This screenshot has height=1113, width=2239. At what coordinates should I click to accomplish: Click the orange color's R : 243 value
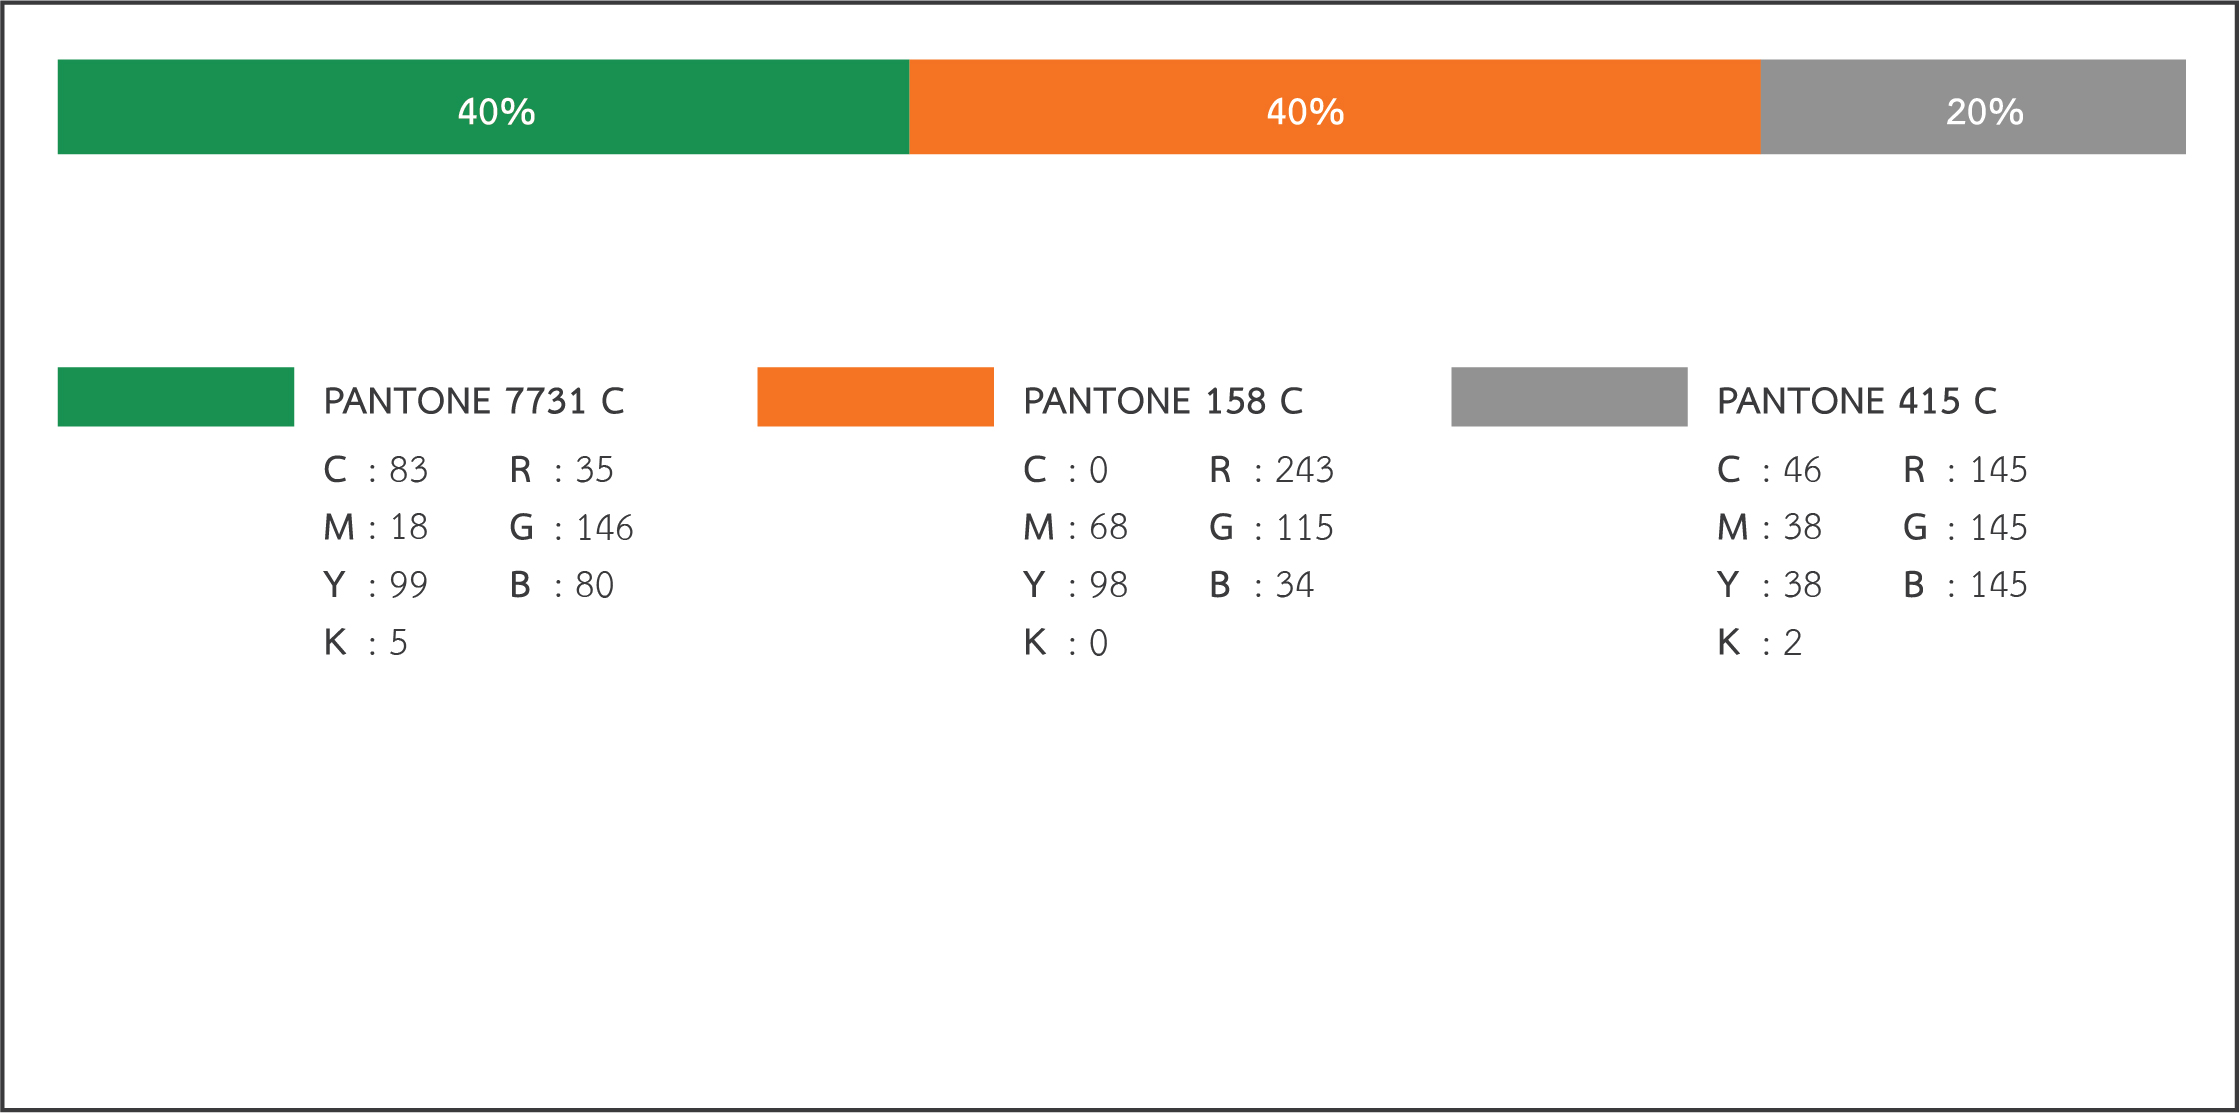(1272, 470)
